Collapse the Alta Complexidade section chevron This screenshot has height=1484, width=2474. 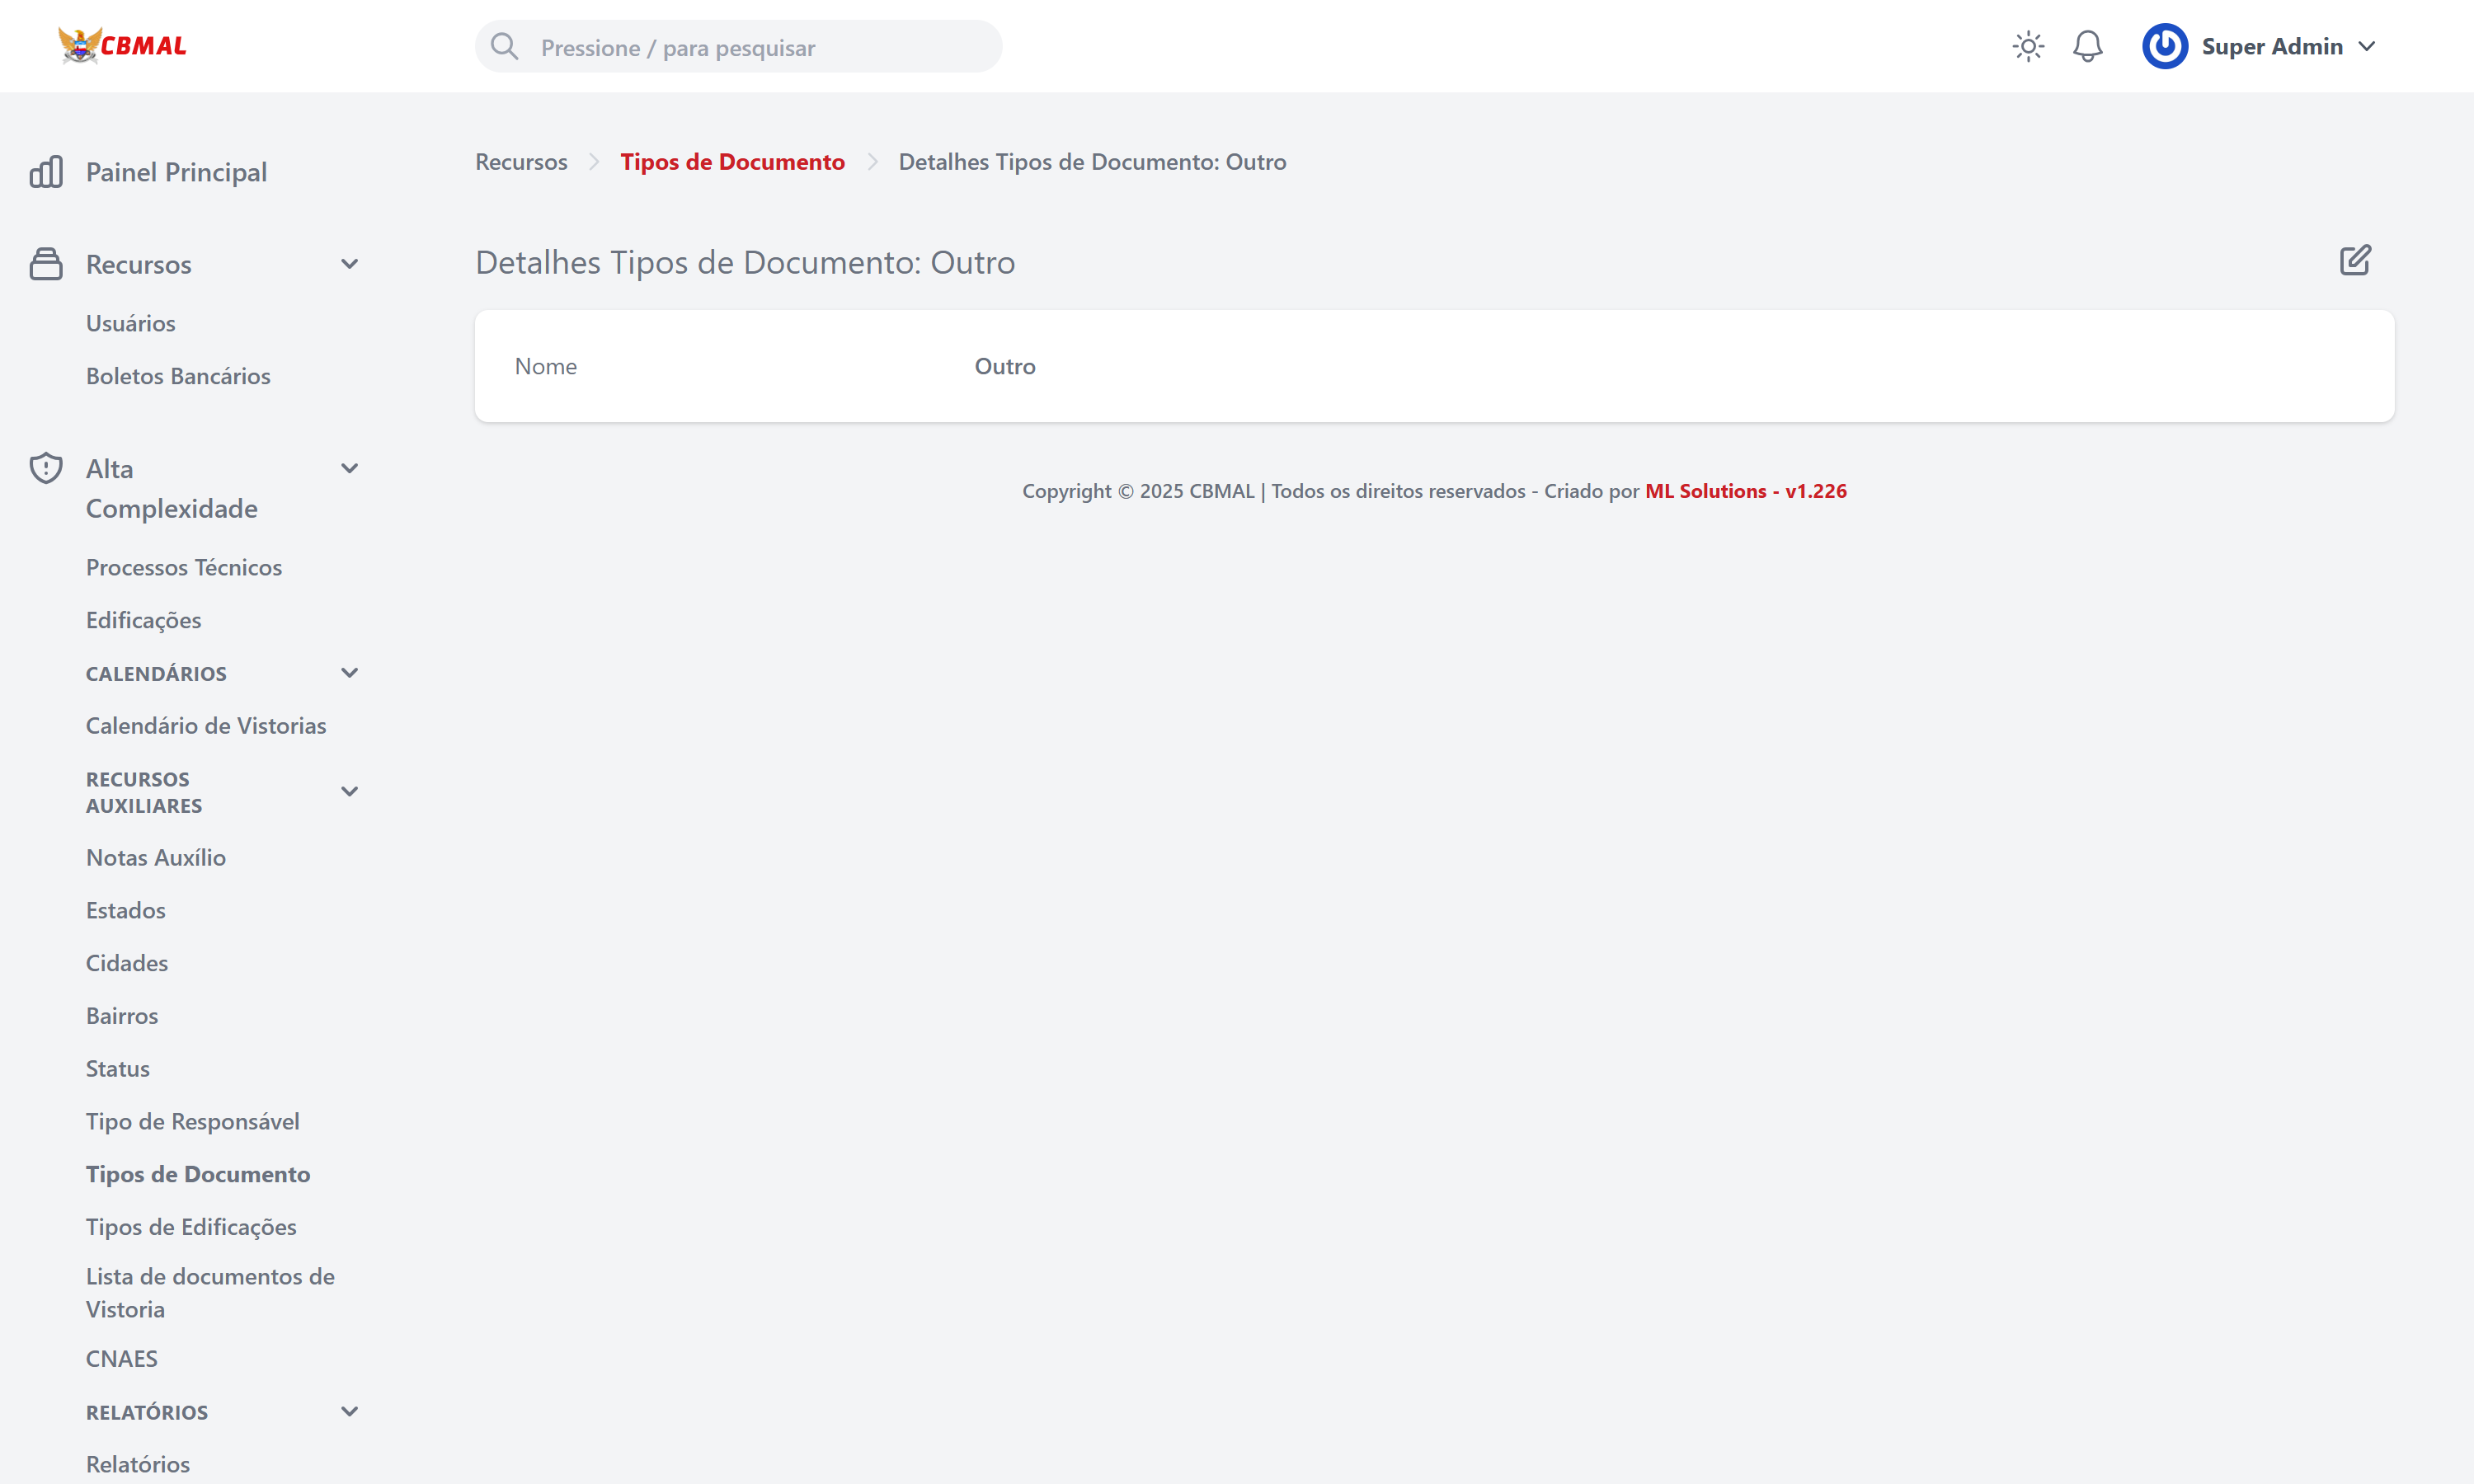tap(349, 468)
